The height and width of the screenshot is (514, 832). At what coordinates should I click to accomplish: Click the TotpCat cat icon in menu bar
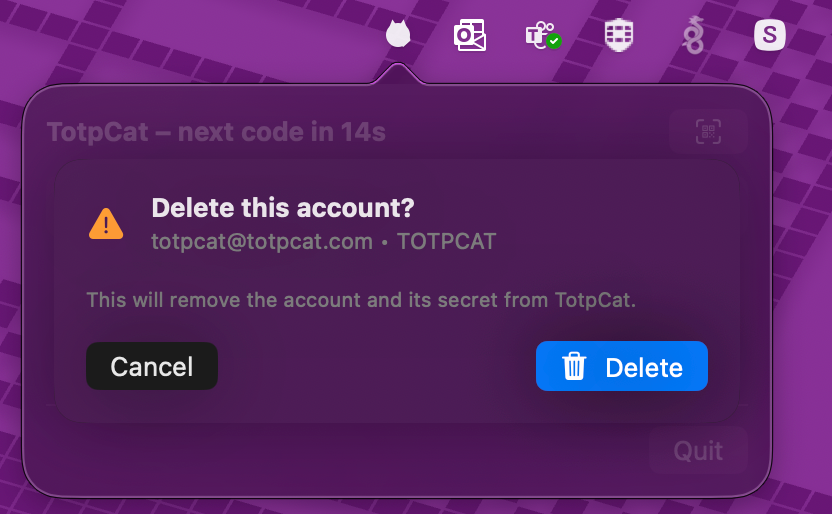(398, 35)
